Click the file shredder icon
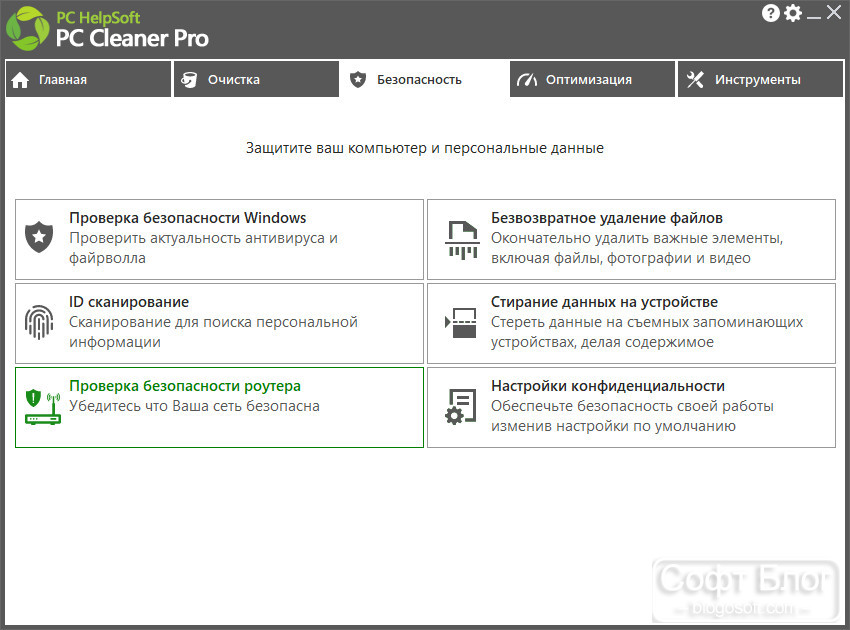850x630 pixels. tap(462, 239)
